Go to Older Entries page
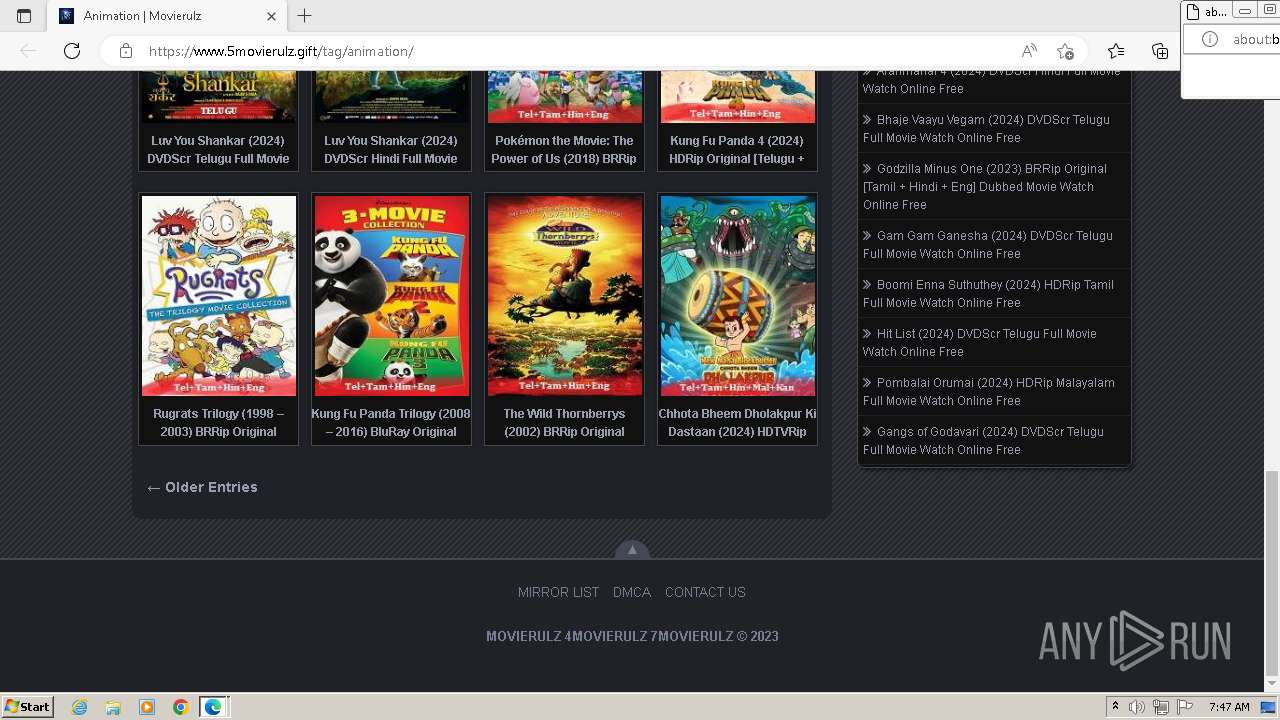The width and height of the screenshot is (1280, 720). click(202, 487)
